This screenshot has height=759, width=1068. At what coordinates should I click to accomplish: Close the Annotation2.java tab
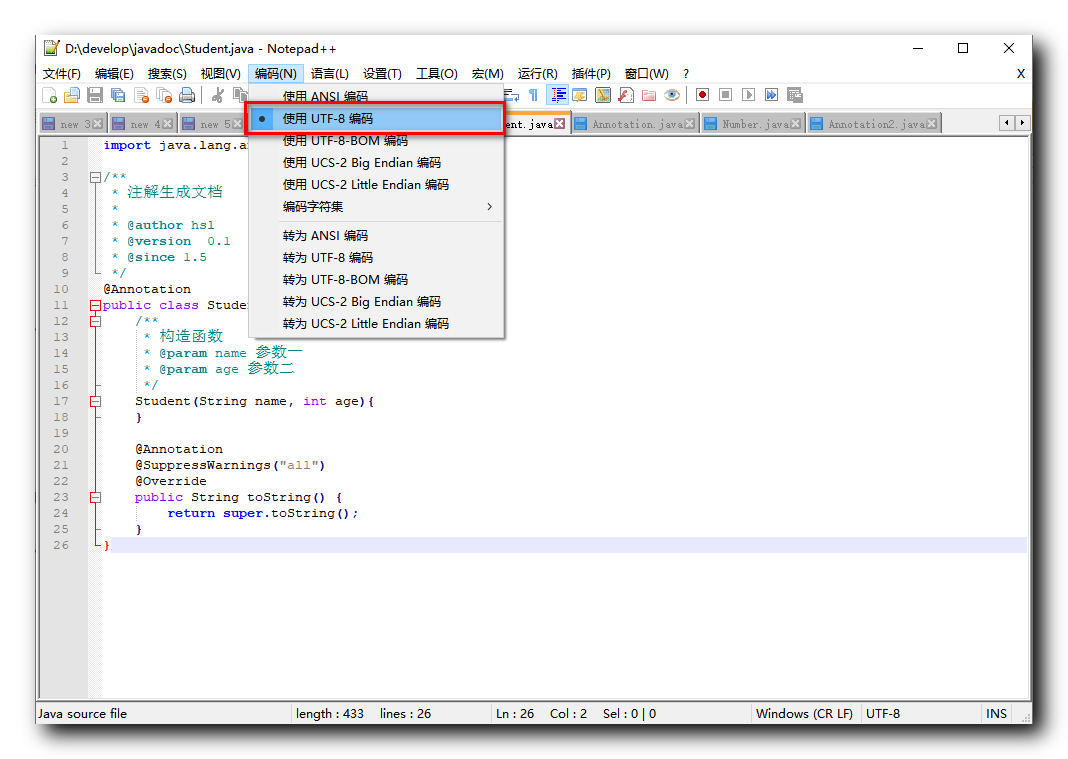pyautogui.click(x=931, y=123)
